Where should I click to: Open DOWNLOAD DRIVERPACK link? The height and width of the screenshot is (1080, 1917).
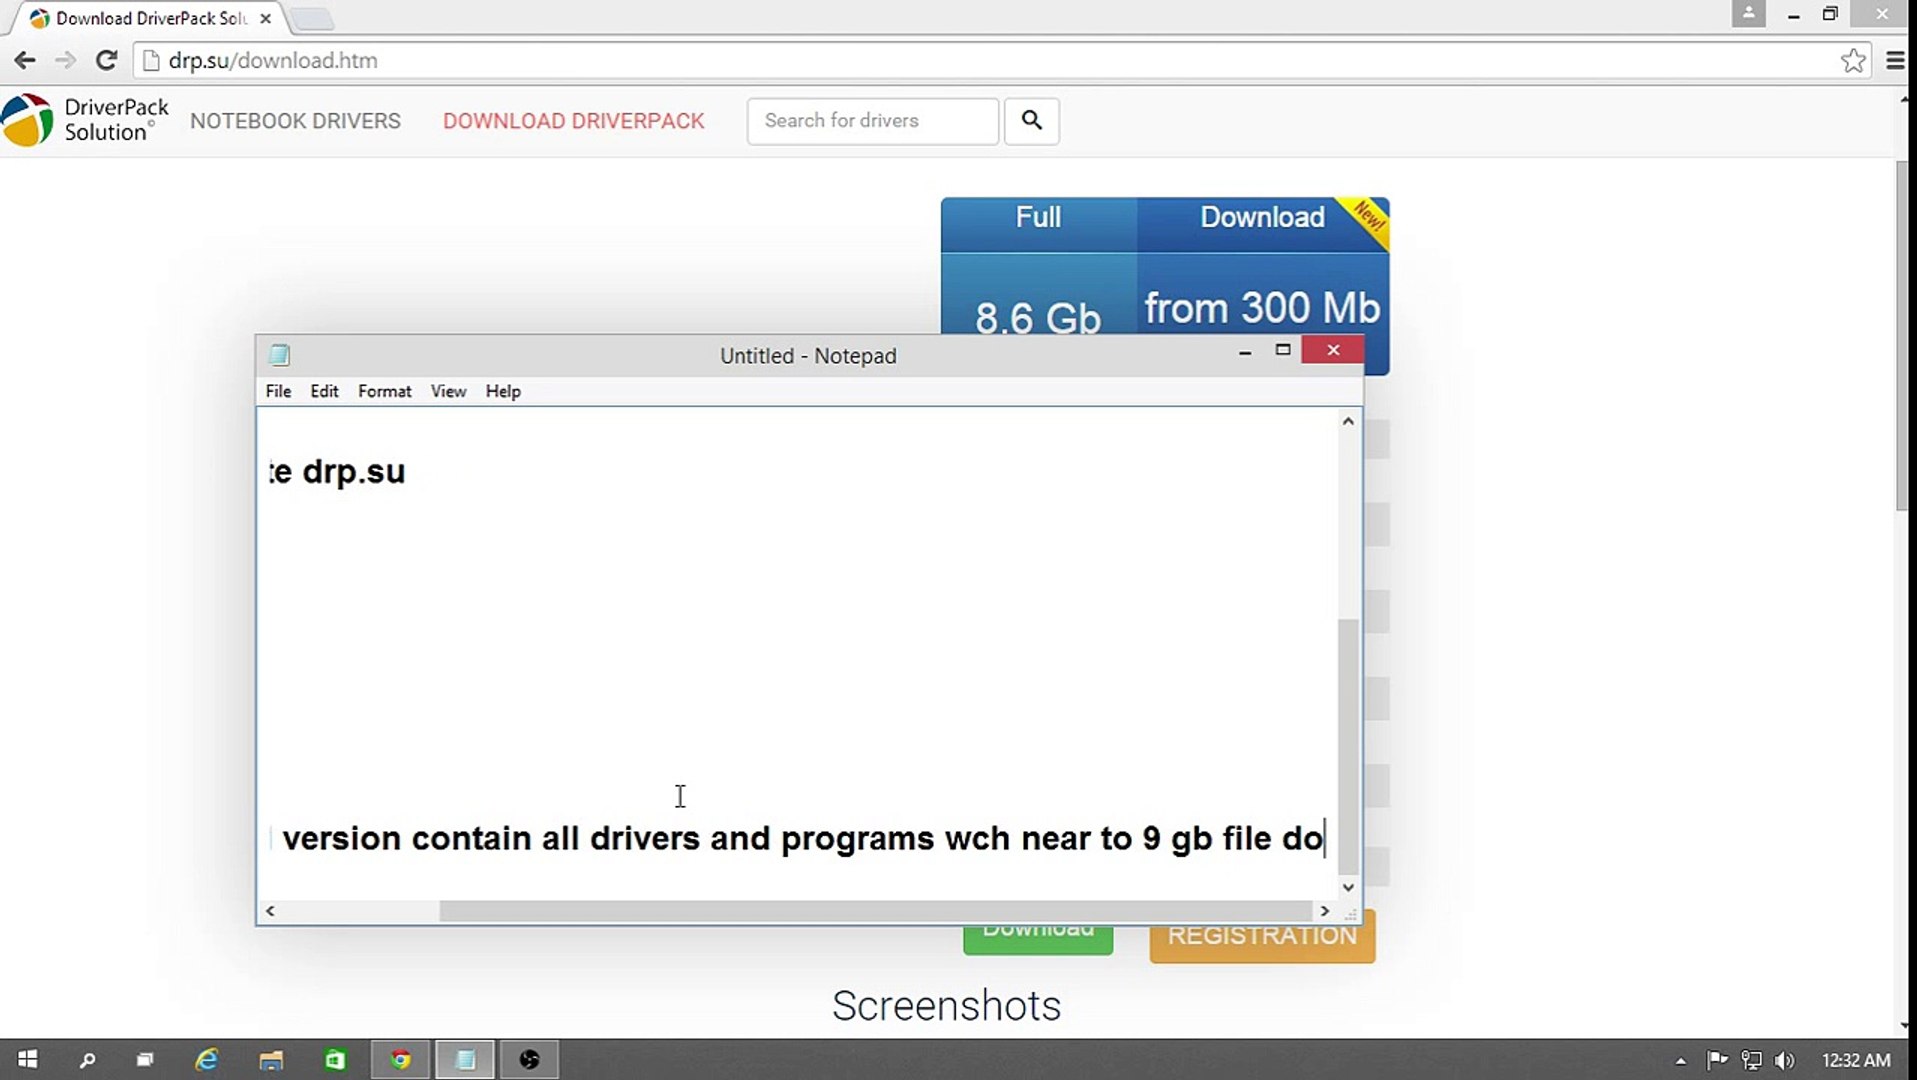[574, 121]
